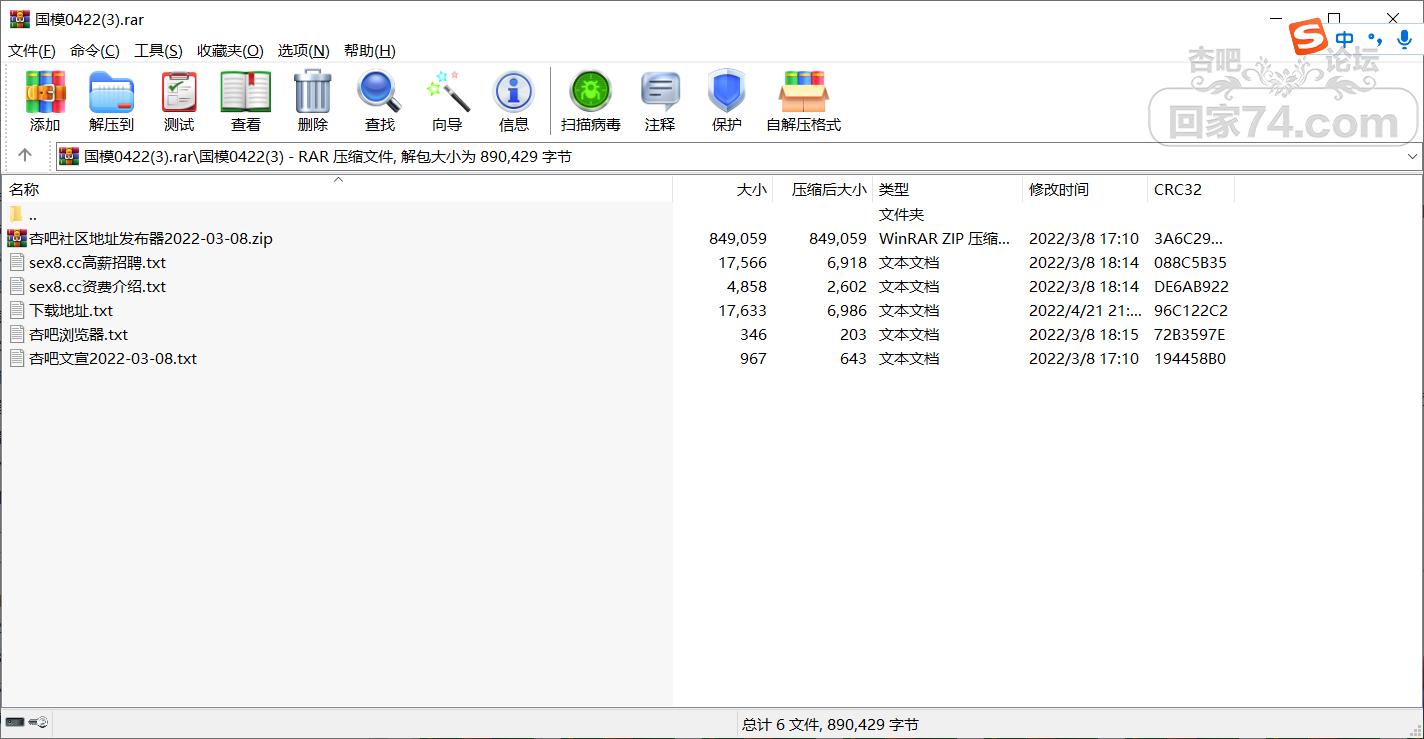The image size is (1424, 739).
Task: Click the Sogou microphone voice input icon
Action: [x=1404, y=39]
